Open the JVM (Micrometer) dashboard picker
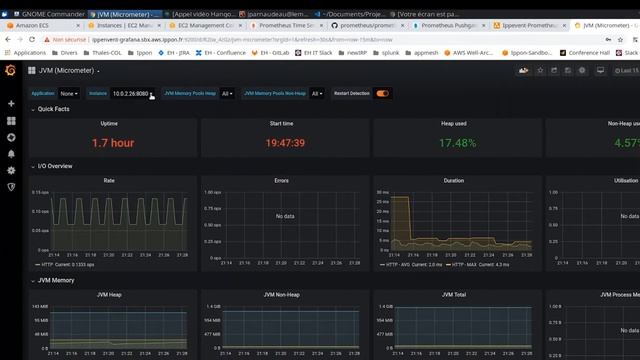The height and width of the screenshot is (360, 640). (69, 71)
